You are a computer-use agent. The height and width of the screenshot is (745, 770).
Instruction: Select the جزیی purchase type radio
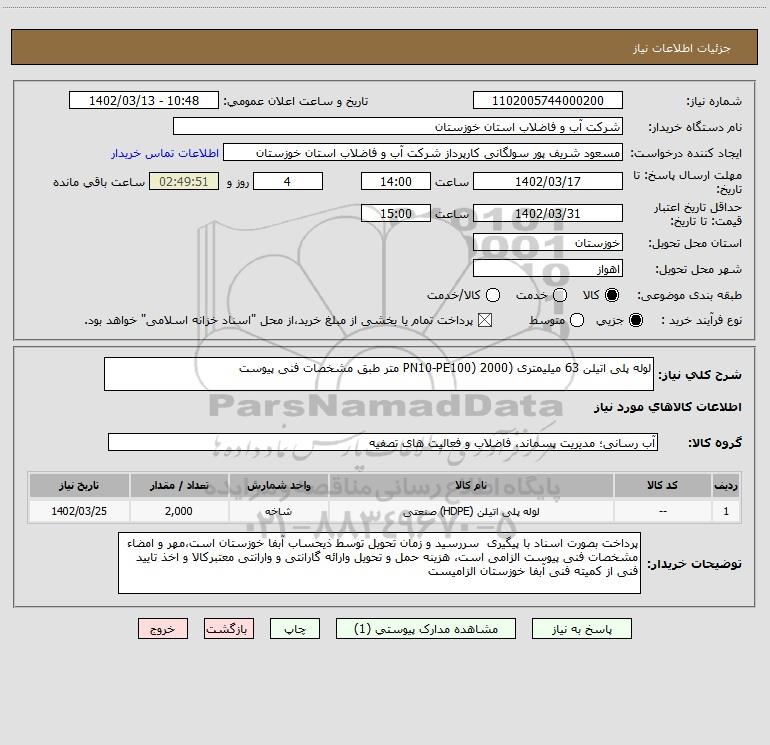point(635,320)
